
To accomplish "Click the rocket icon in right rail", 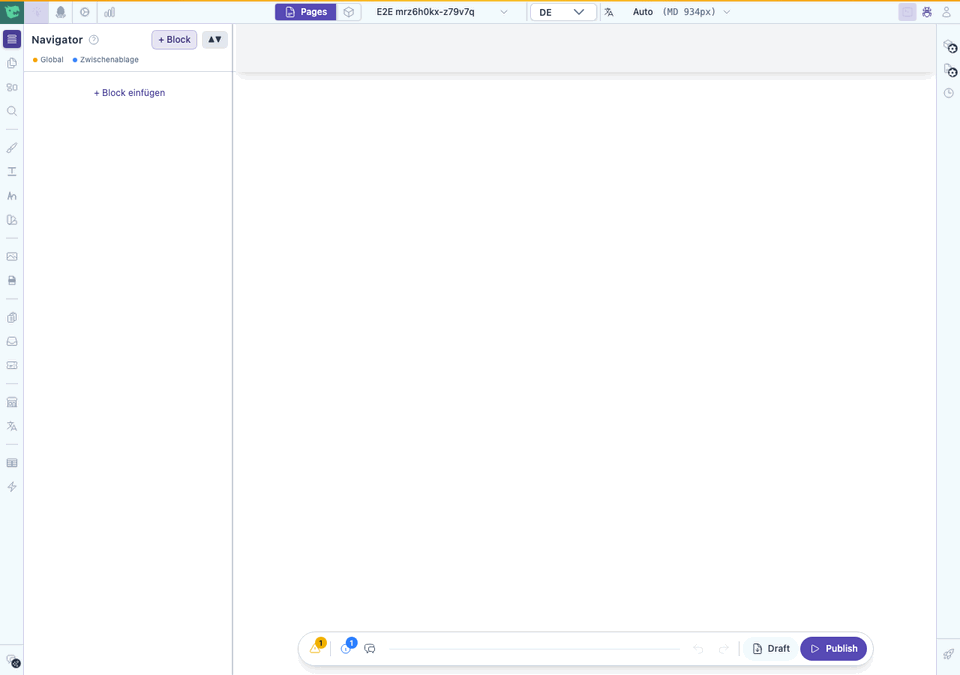I will click(948, 654).
